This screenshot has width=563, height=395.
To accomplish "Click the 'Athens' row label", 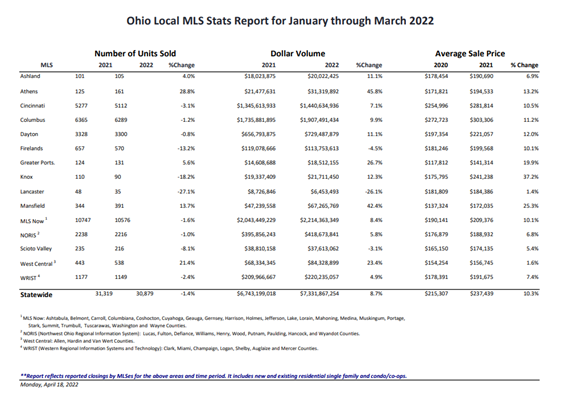I will tap(29, 92).
